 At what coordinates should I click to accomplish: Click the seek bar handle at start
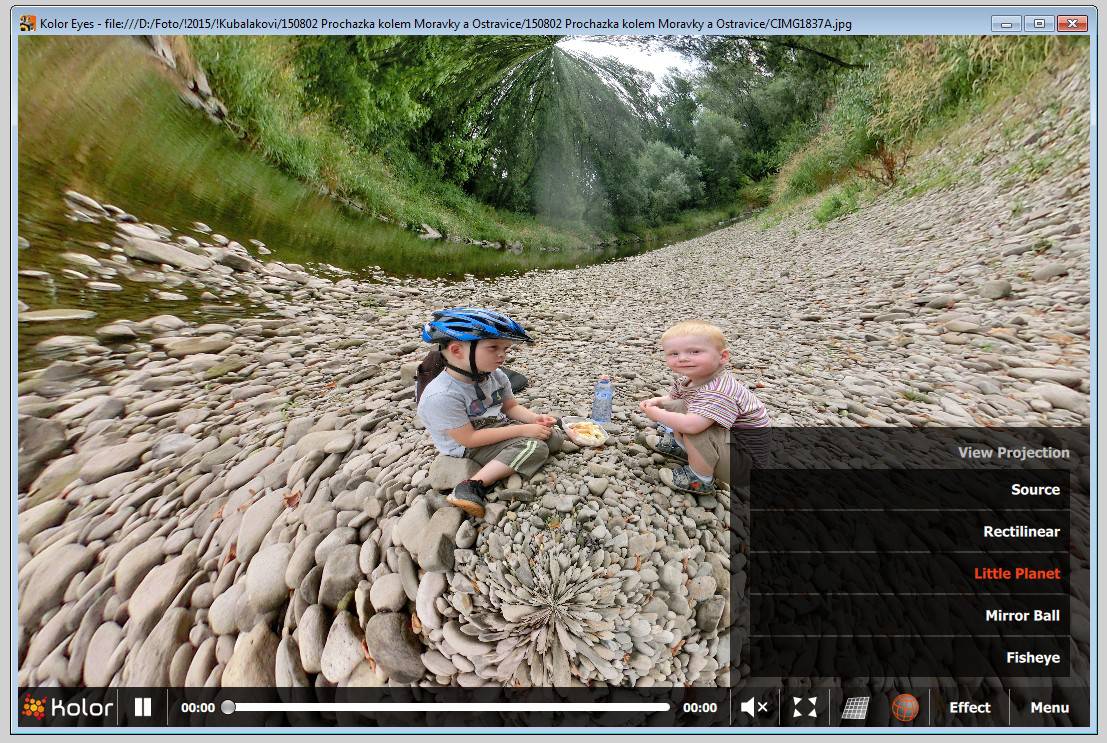pos(228,707)
